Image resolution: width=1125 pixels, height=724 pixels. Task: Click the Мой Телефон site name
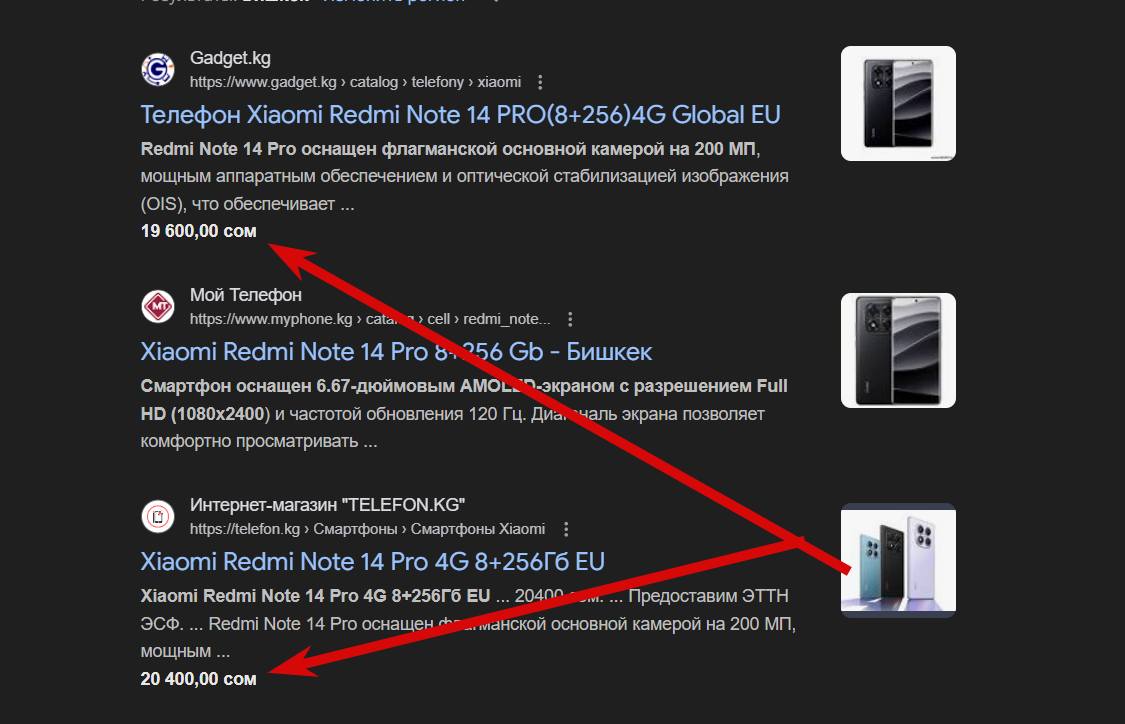245,295
